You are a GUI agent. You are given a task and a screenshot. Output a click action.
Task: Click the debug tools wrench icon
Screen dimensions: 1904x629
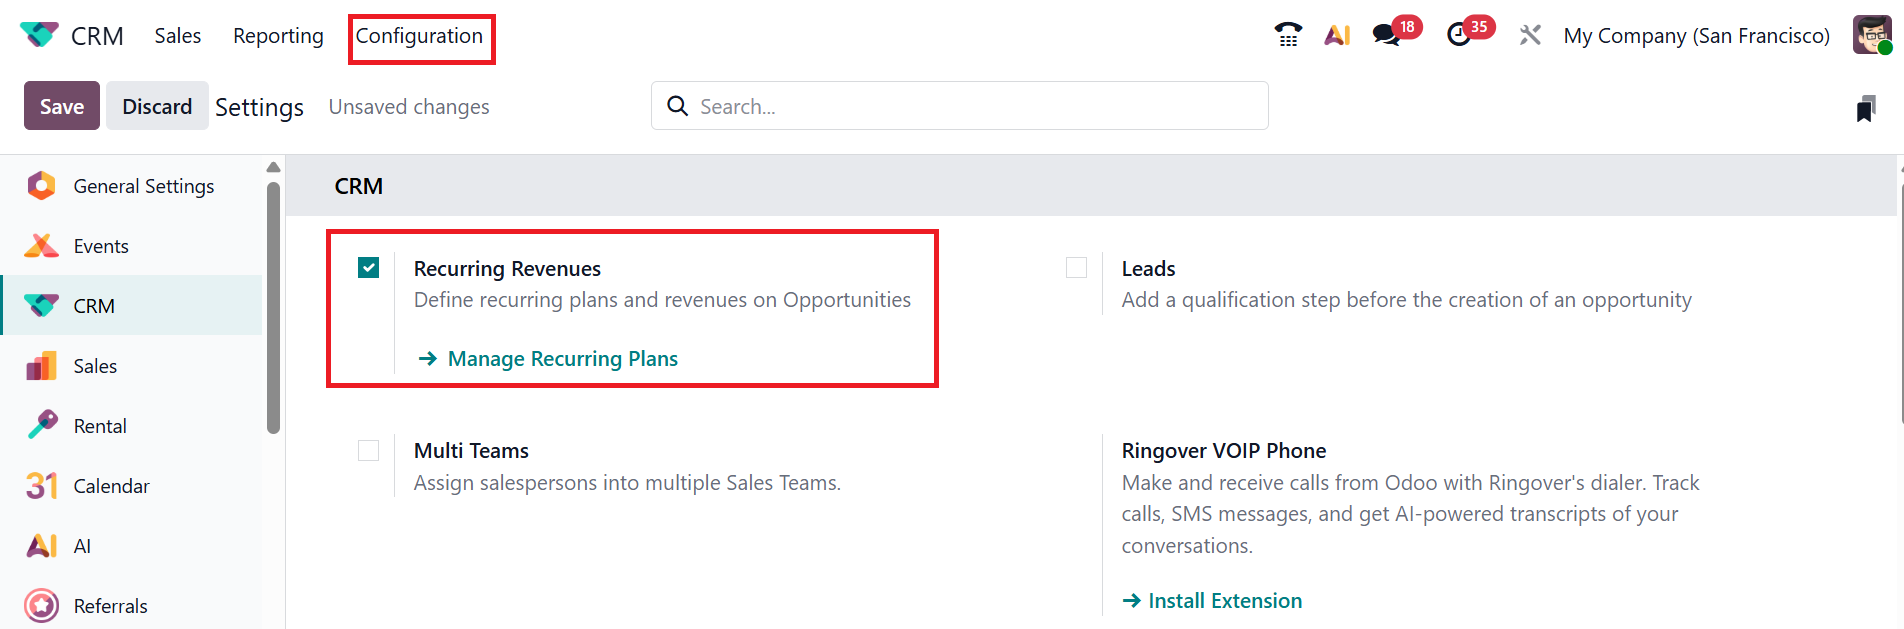[1530, 35]
